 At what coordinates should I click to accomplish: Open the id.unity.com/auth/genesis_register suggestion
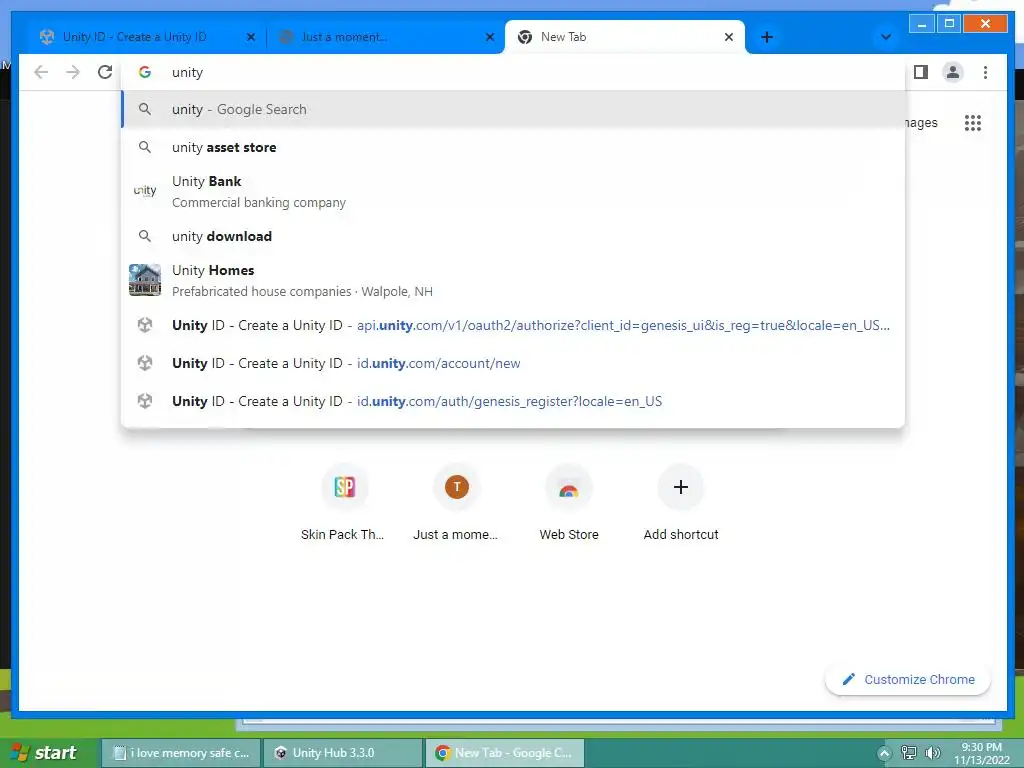click(513, 401)
